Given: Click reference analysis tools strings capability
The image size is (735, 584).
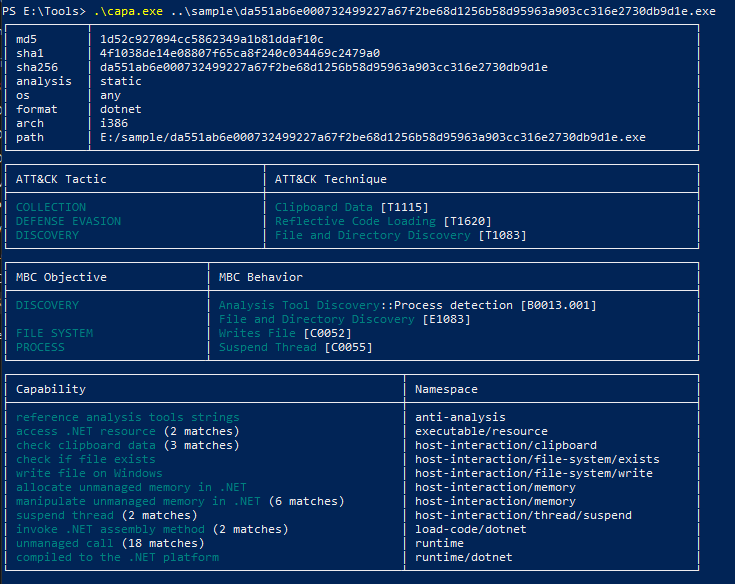Looking at the screenshot, I should 128,417.
